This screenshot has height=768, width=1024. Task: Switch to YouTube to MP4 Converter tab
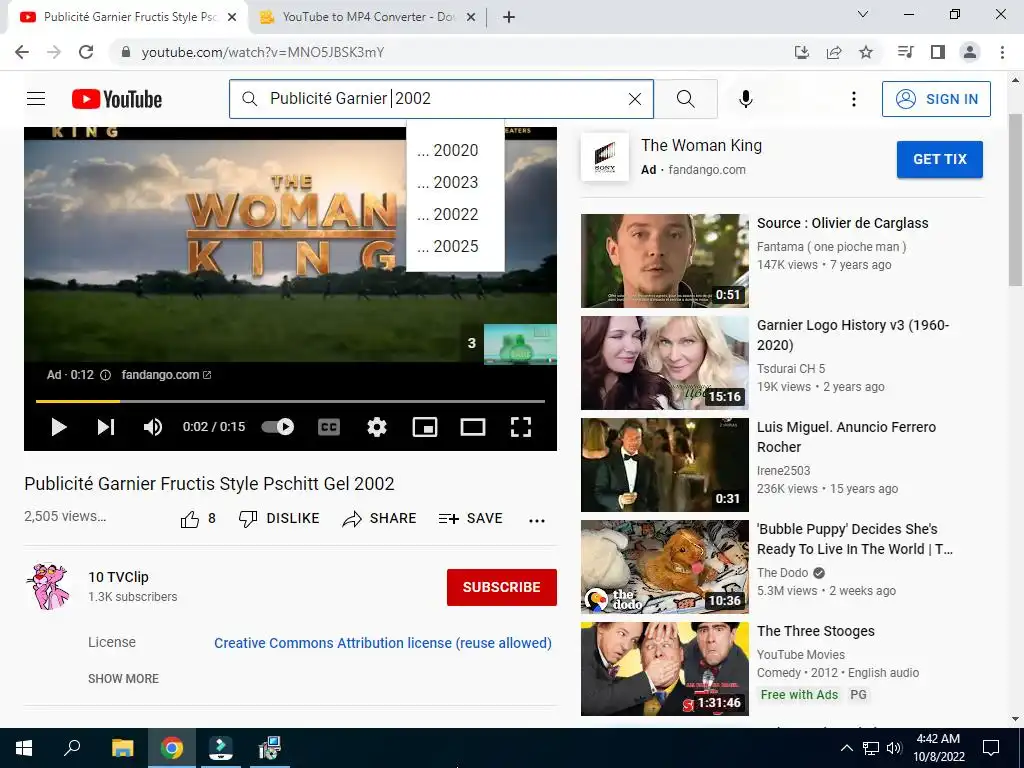[x=368, y=17]
